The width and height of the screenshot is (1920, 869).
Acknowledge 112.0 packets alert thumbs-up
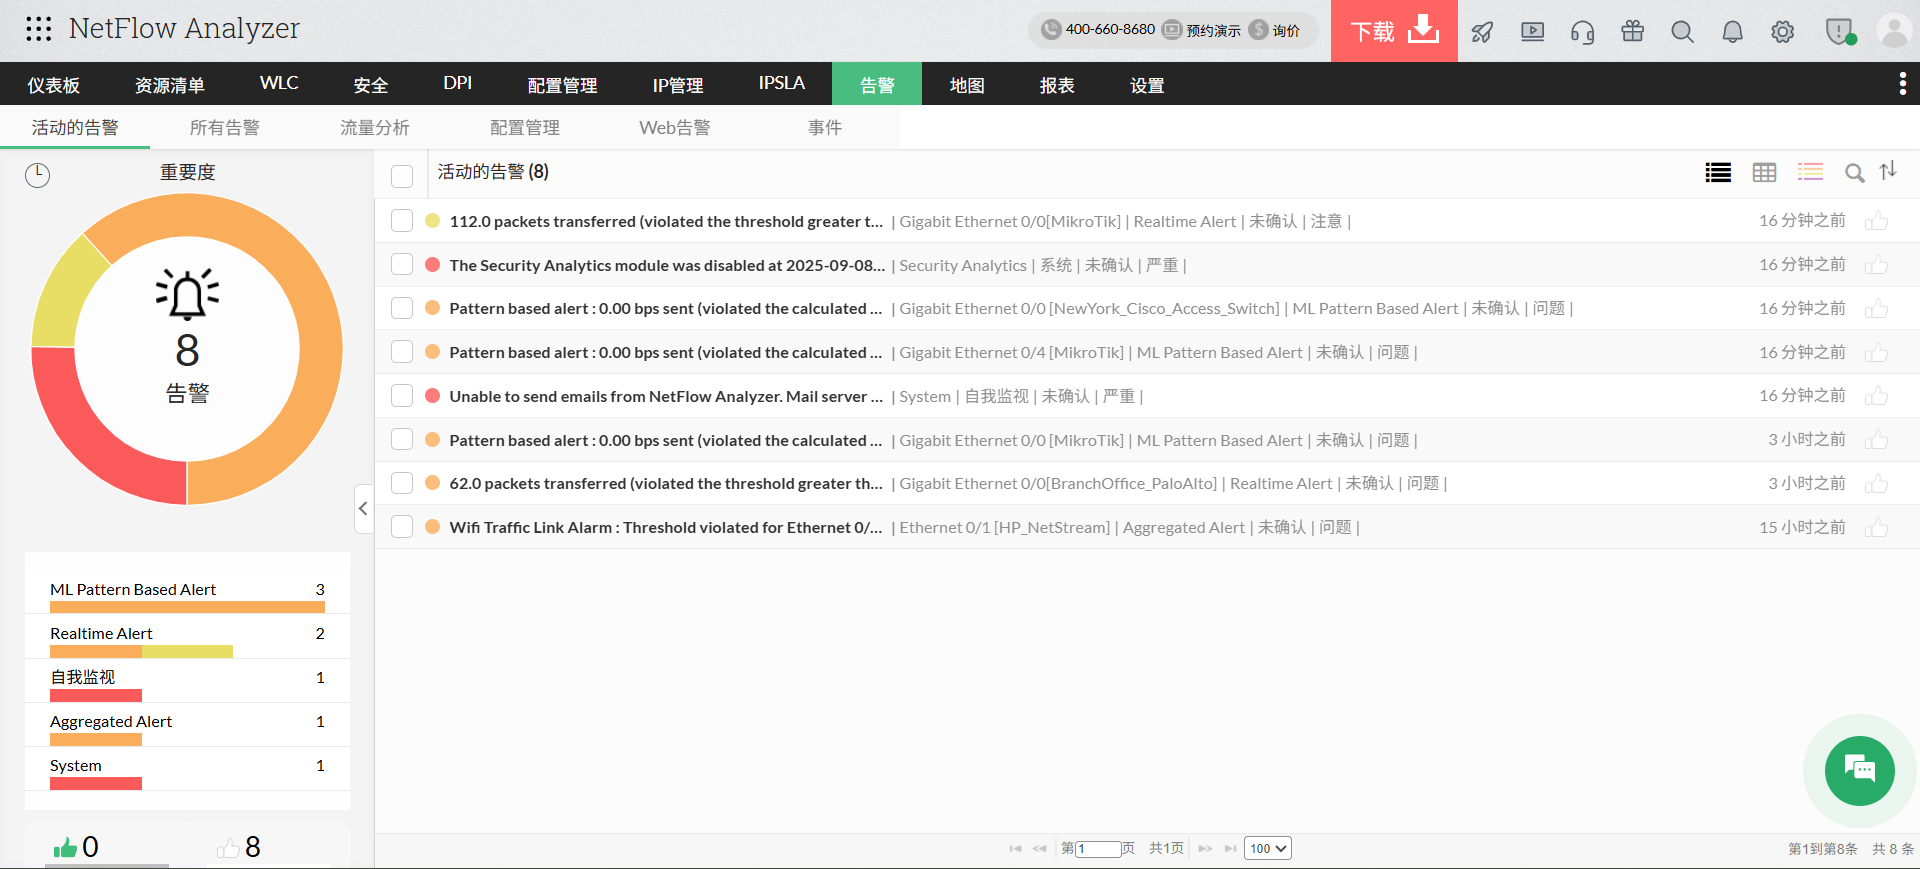pos(1876,221)
